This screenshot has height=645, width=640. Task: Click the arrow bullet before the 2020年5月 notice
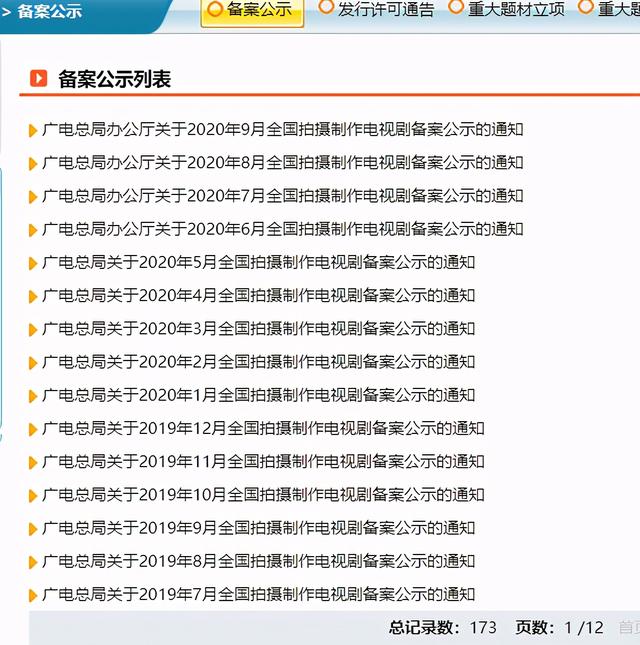pos(34,263)
